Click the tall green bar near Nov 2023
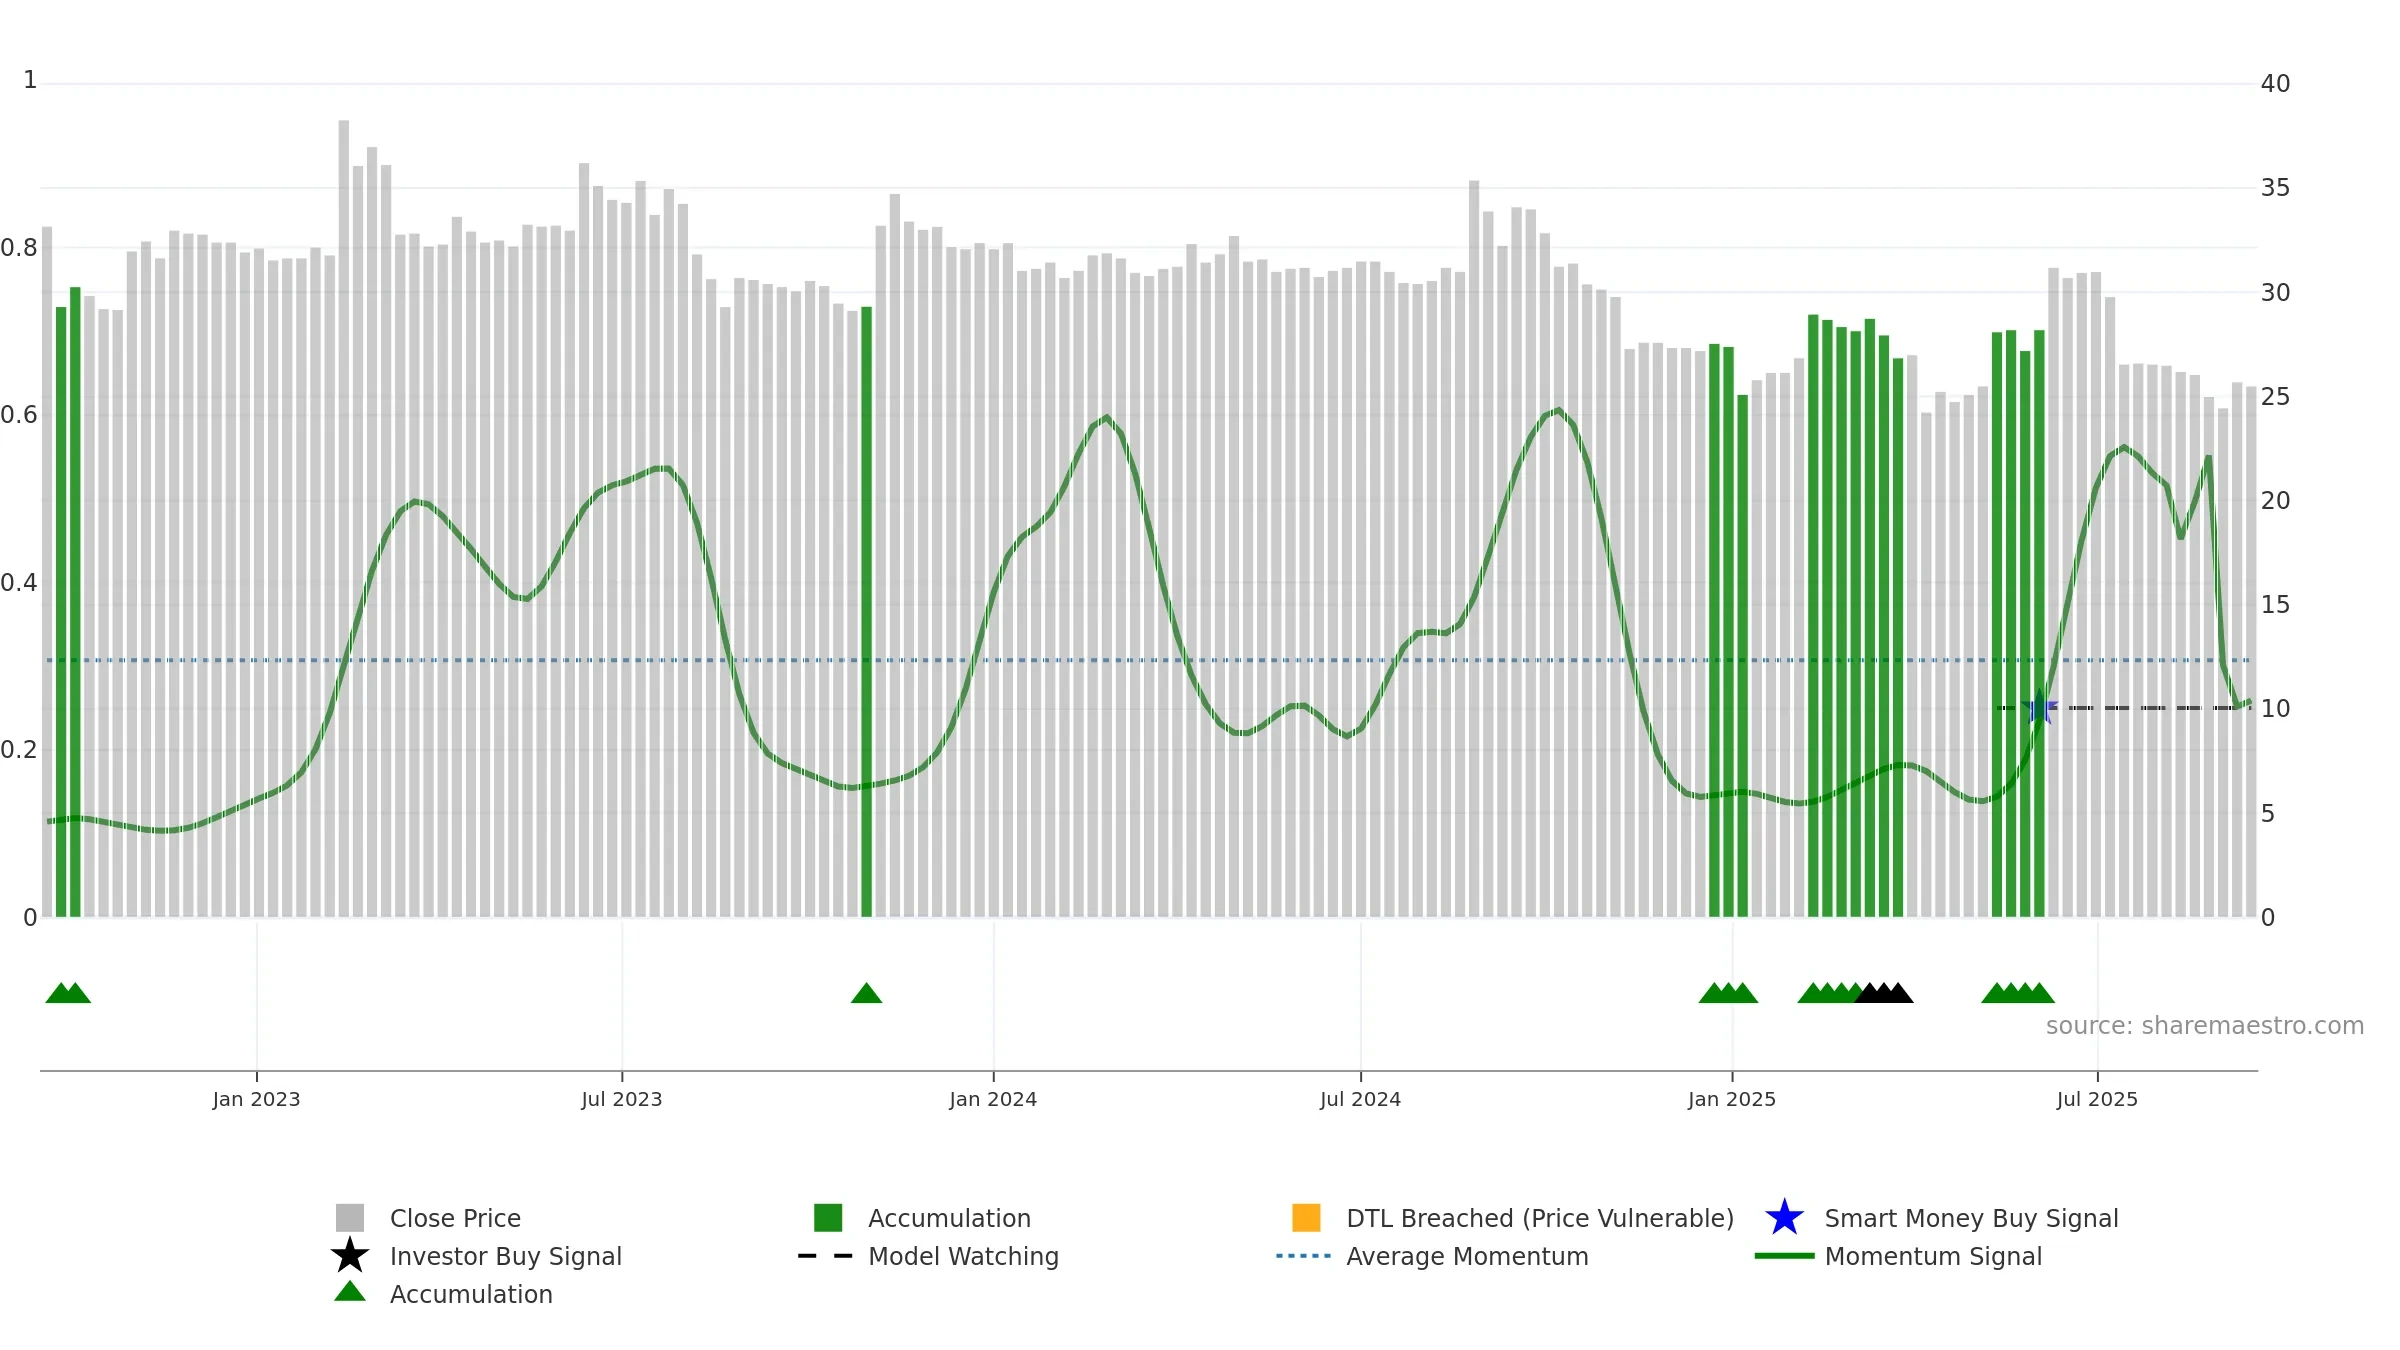This screenshot has width=2400, height=1350. coord(866,612)
